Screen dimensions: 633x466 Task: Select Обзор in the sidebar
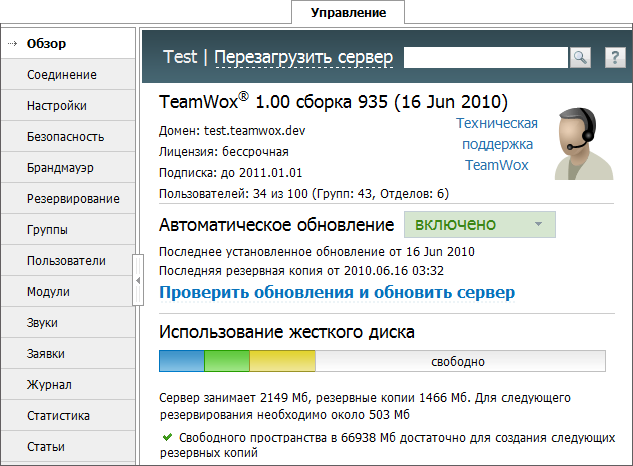pos(68,43)
